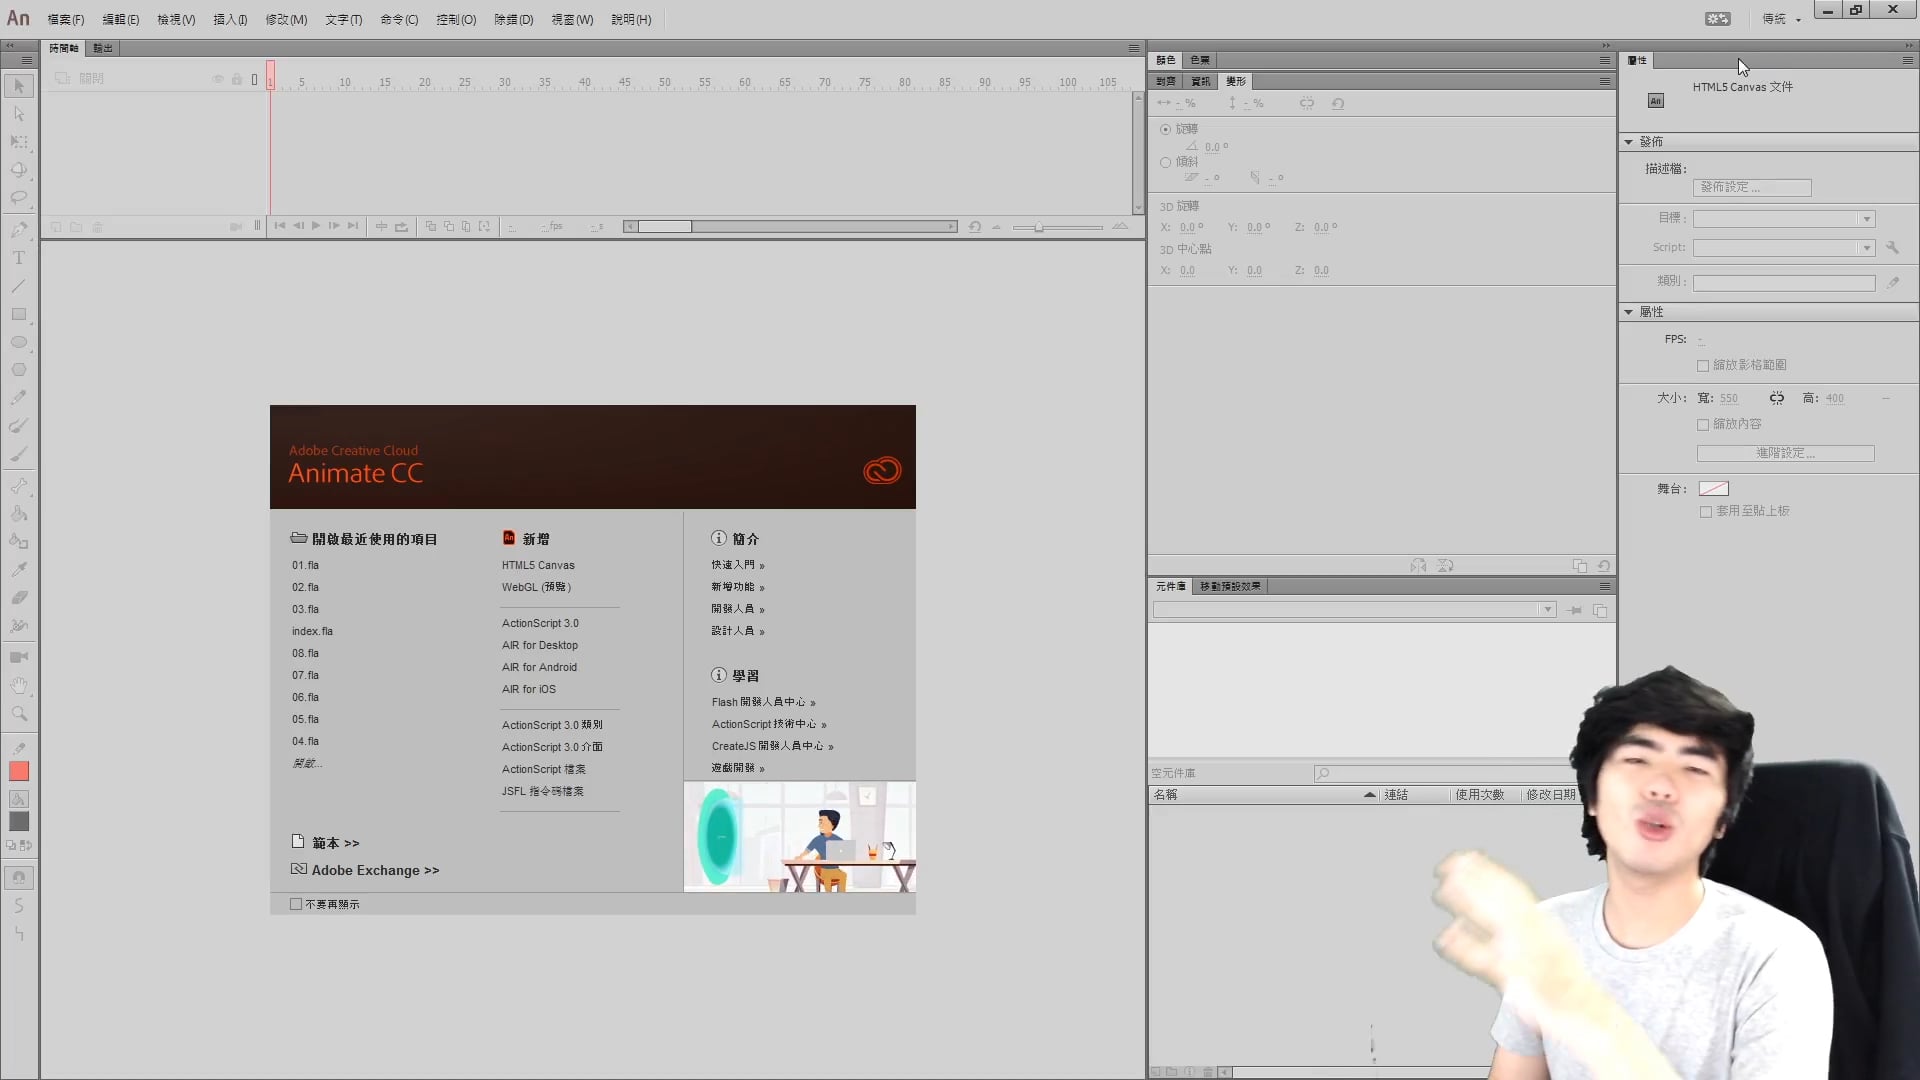Open recent file index.fla
Image resolution: width=1920 pixels, height=1080 pixels.
click(312, 631)
